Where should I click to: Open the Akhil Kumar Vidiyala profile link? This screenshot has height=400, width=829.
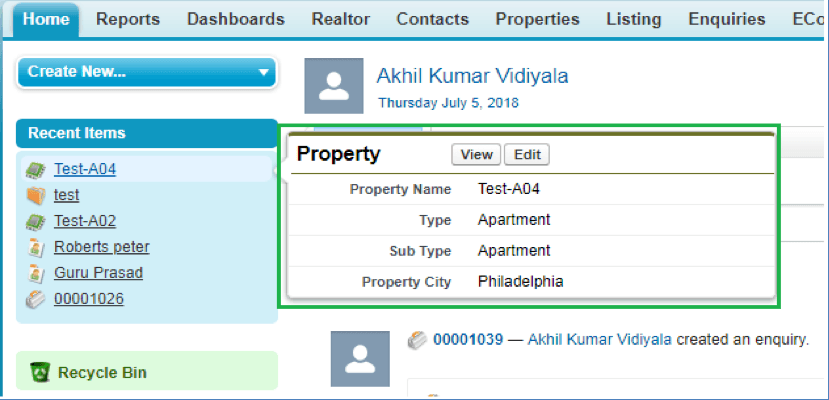[472, 77]
